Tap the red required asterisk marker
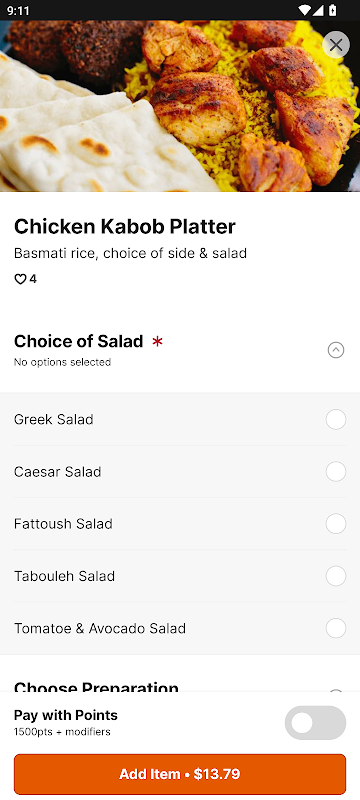 point(157,341)
